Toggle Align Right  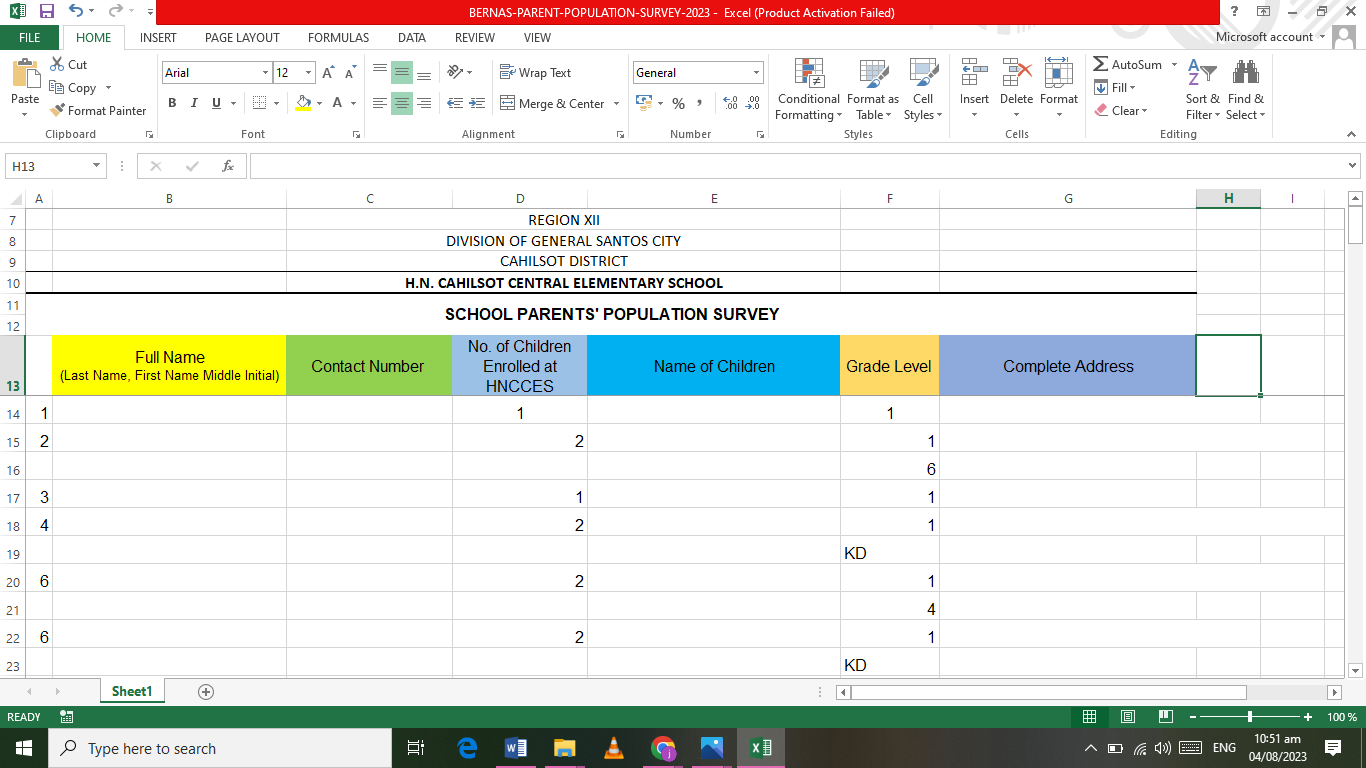click(x=424, y=103)
